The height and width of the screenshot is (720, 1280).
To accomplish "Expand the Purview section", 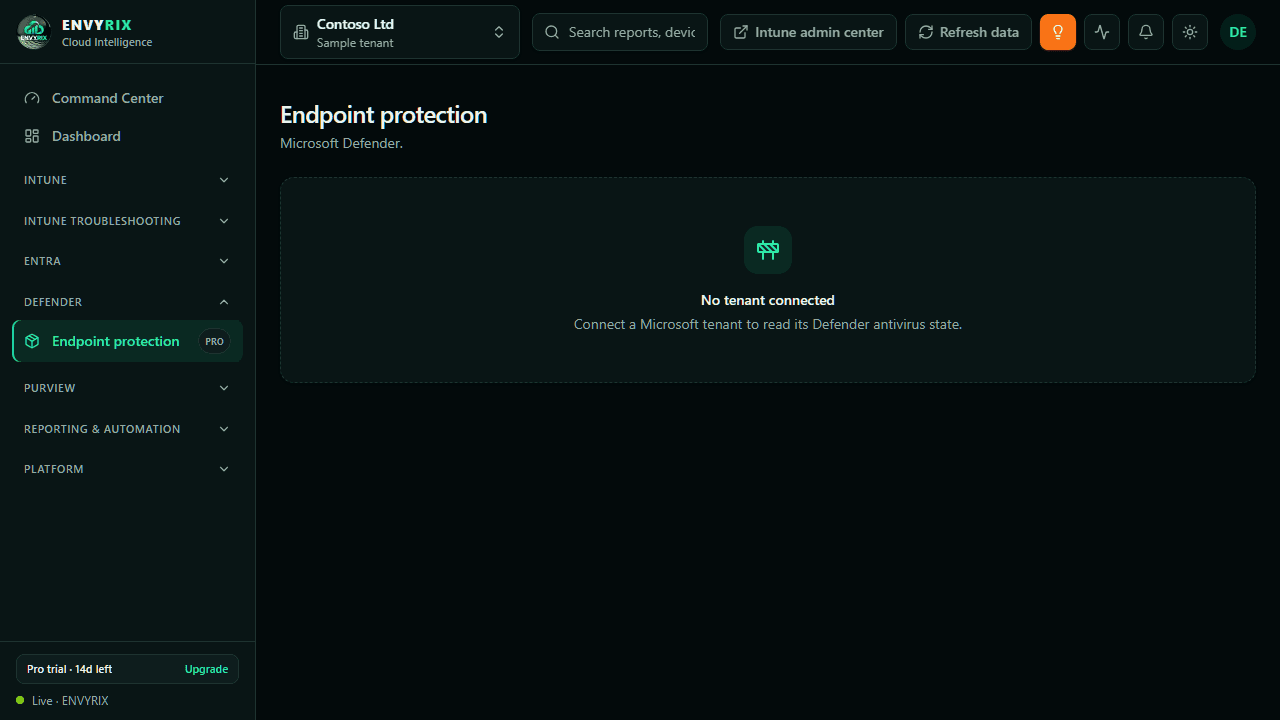I will (128, 388).
